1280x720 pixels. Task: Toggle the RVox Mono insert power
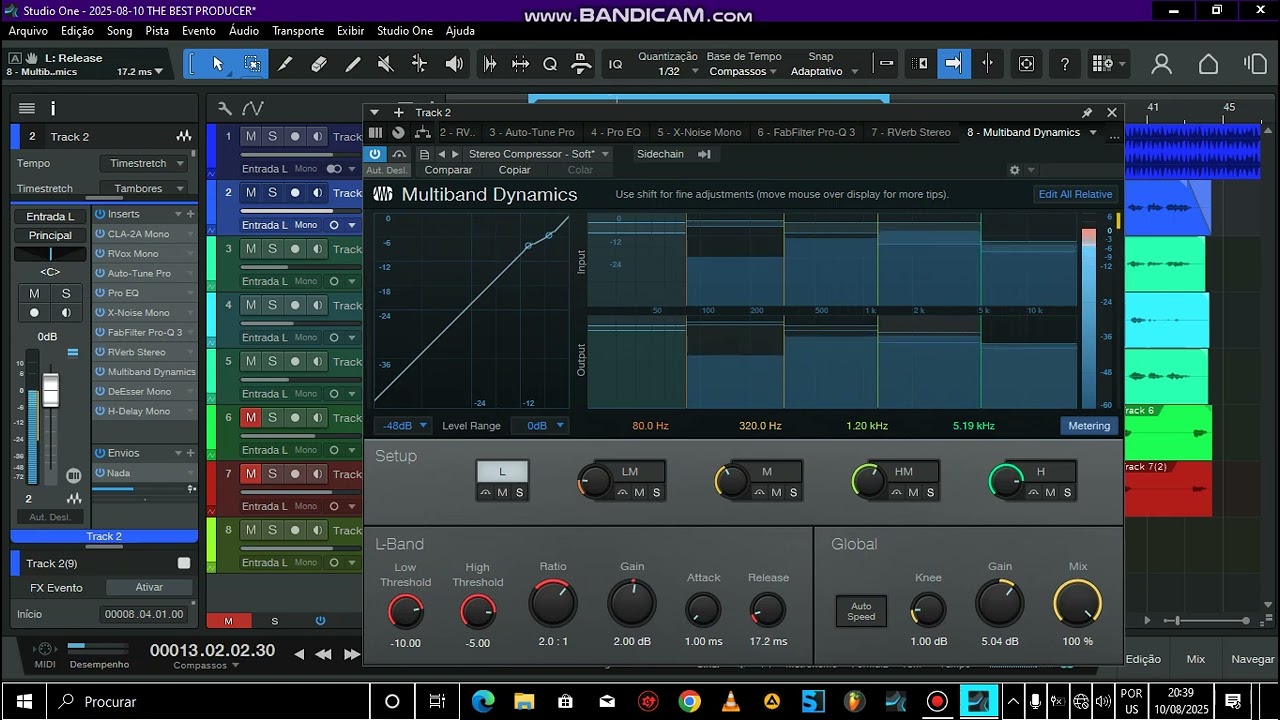[100, 253]
